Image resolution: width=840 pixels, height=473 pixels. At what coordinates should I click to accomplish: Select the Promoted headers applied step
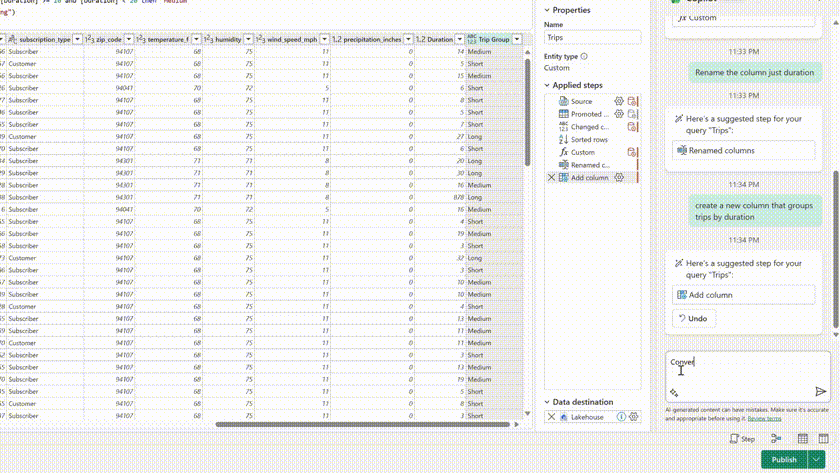point(589,114)
